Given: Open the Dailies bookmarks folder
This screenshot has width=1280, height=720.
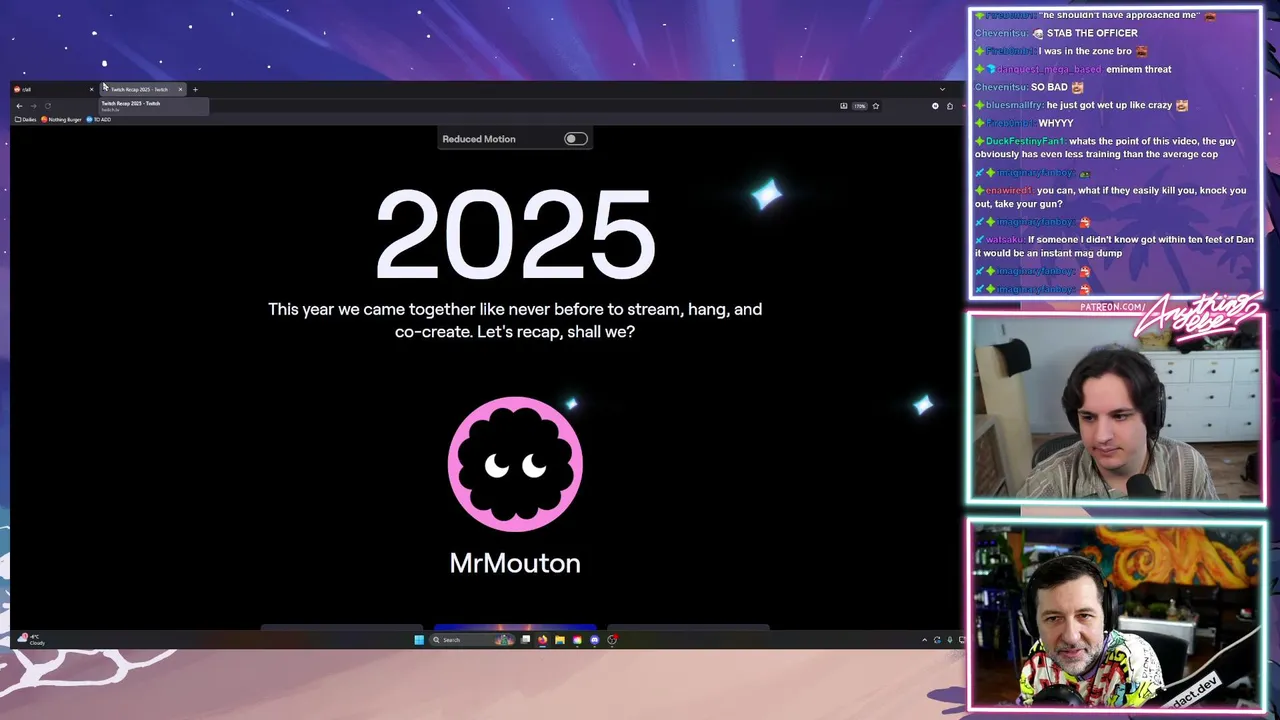Looking at the screenshot, I should pos(25,119).
